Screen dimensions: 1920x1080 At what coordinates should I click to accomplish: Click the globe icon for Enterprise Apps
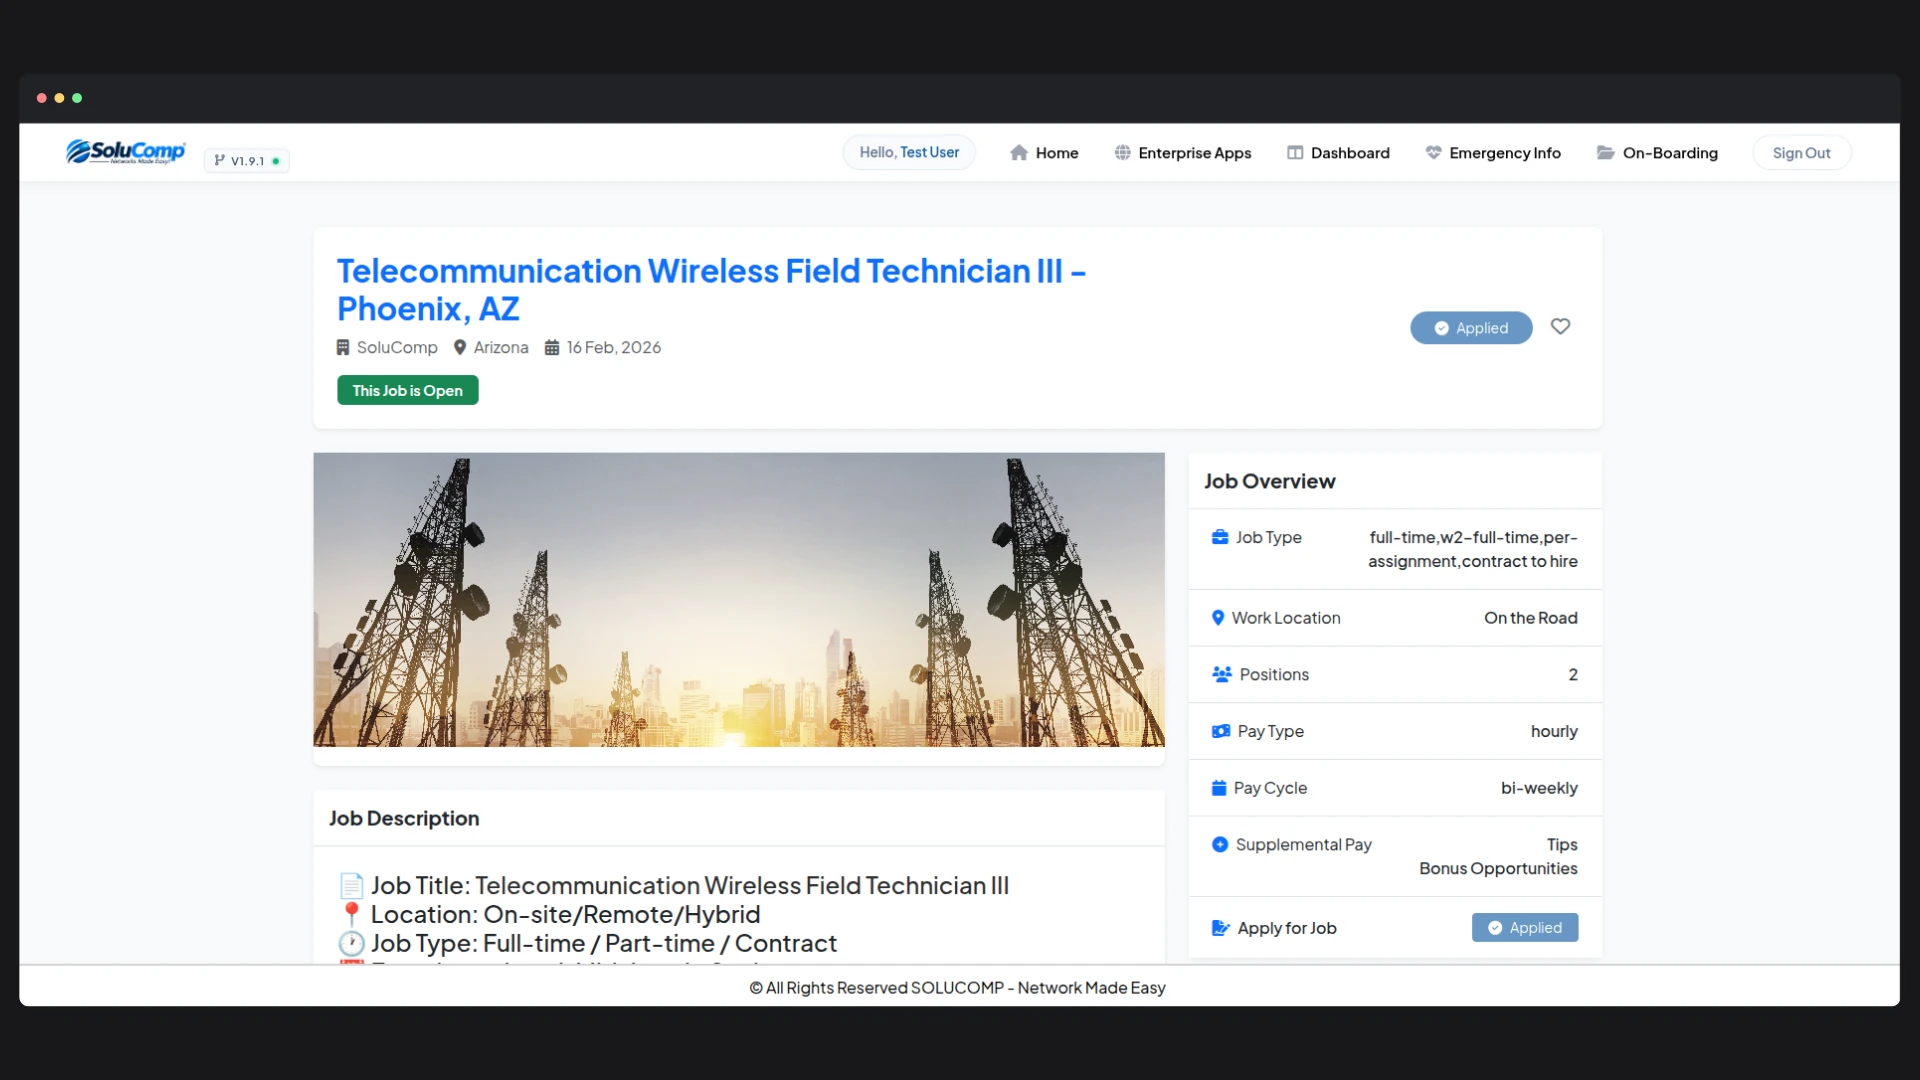coord(1123,153)
